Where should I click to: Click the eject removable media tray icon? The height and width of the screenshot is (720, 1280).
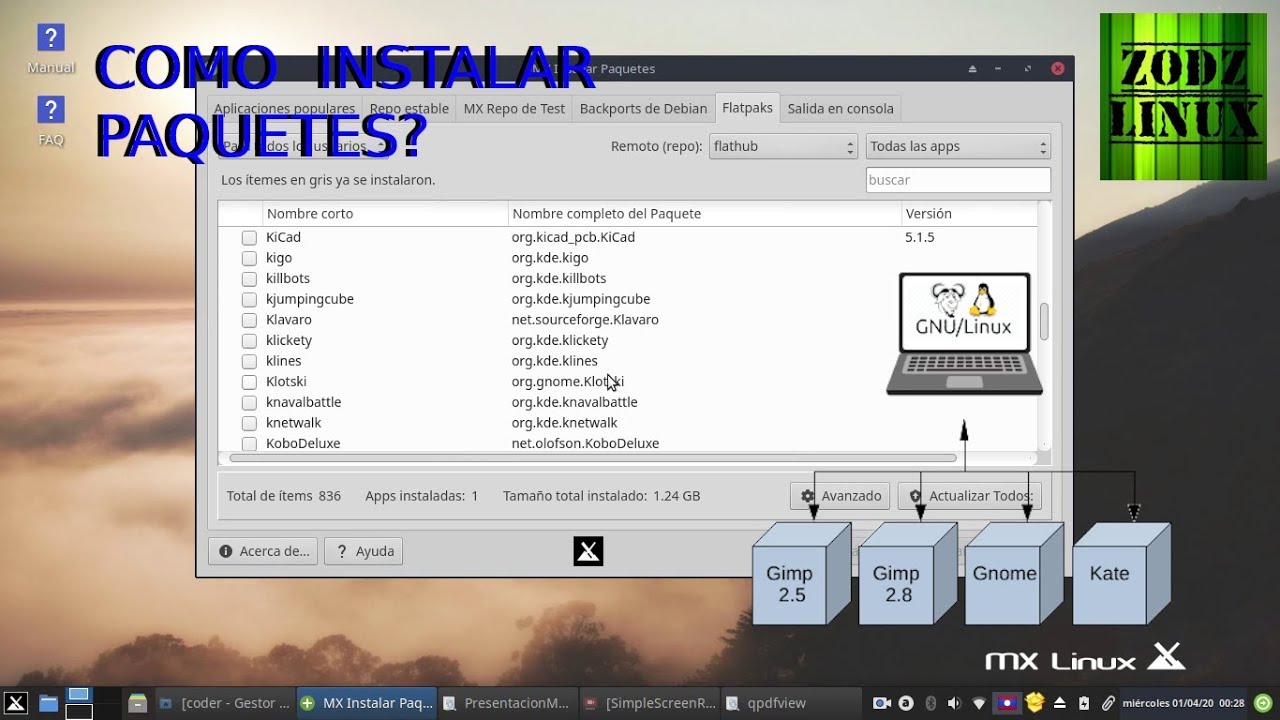pyautogui.click(x=1060, y=703)
